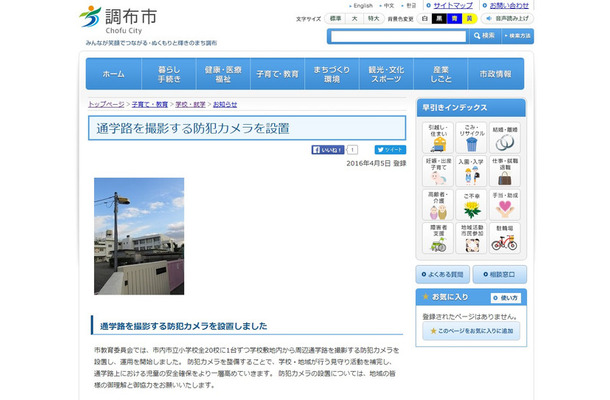
Task: Select the 結婚・離婚 rings icon
Action: pyautogui.click(x=505, y=138)
